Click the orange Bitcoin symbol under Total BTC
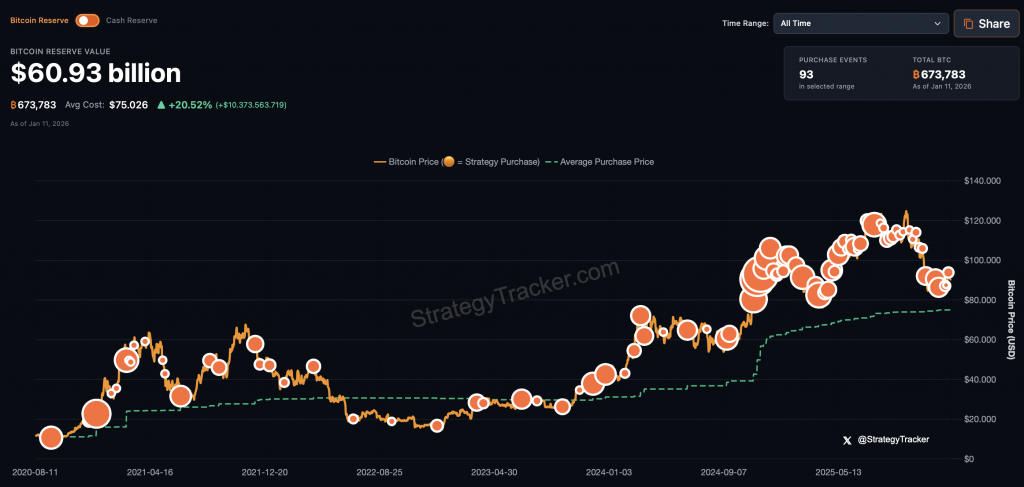 [x=917, y=74]
